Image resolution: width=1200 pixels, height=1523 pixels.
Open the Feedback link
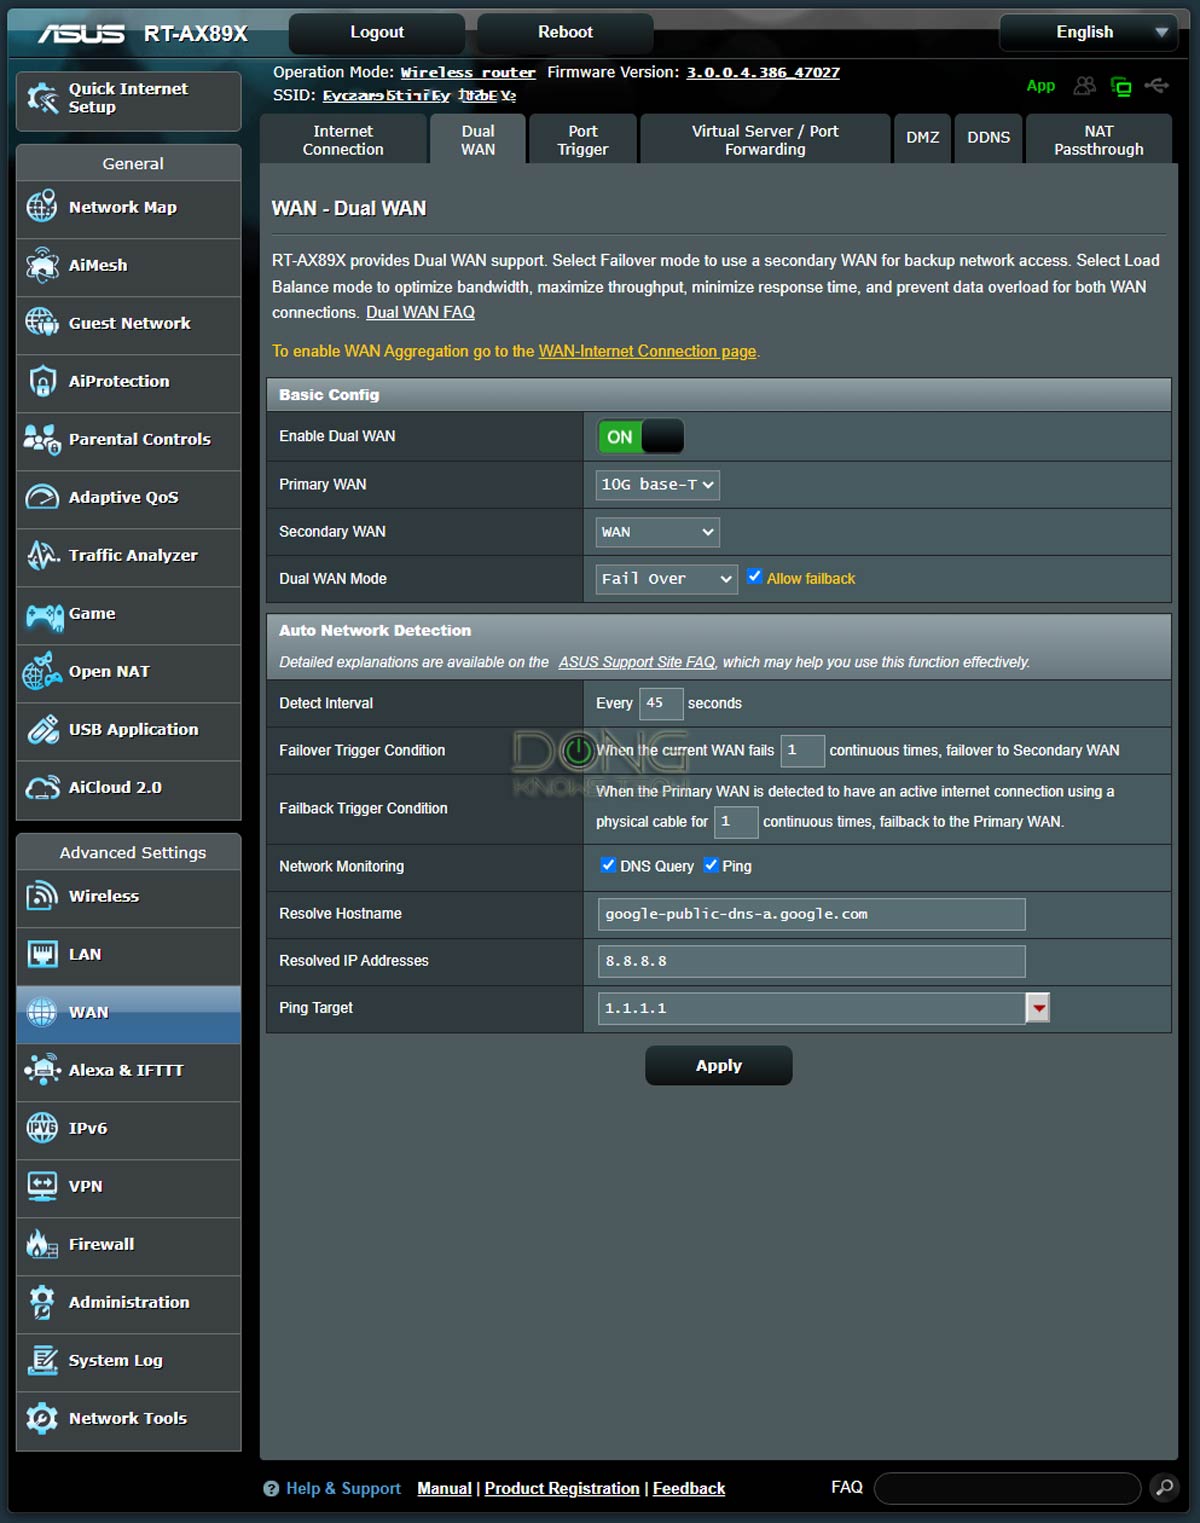[689, 1488]
